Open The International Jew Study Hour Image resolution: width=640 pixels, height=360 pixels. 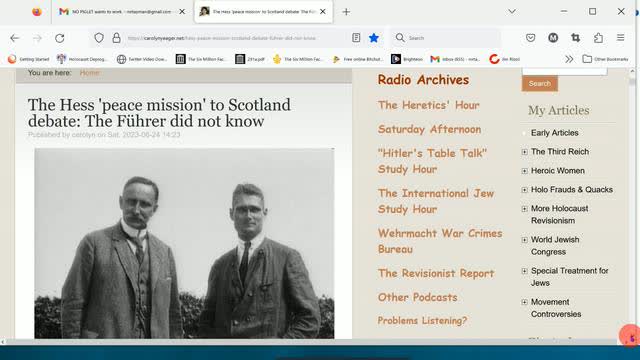tap(436, 201)
